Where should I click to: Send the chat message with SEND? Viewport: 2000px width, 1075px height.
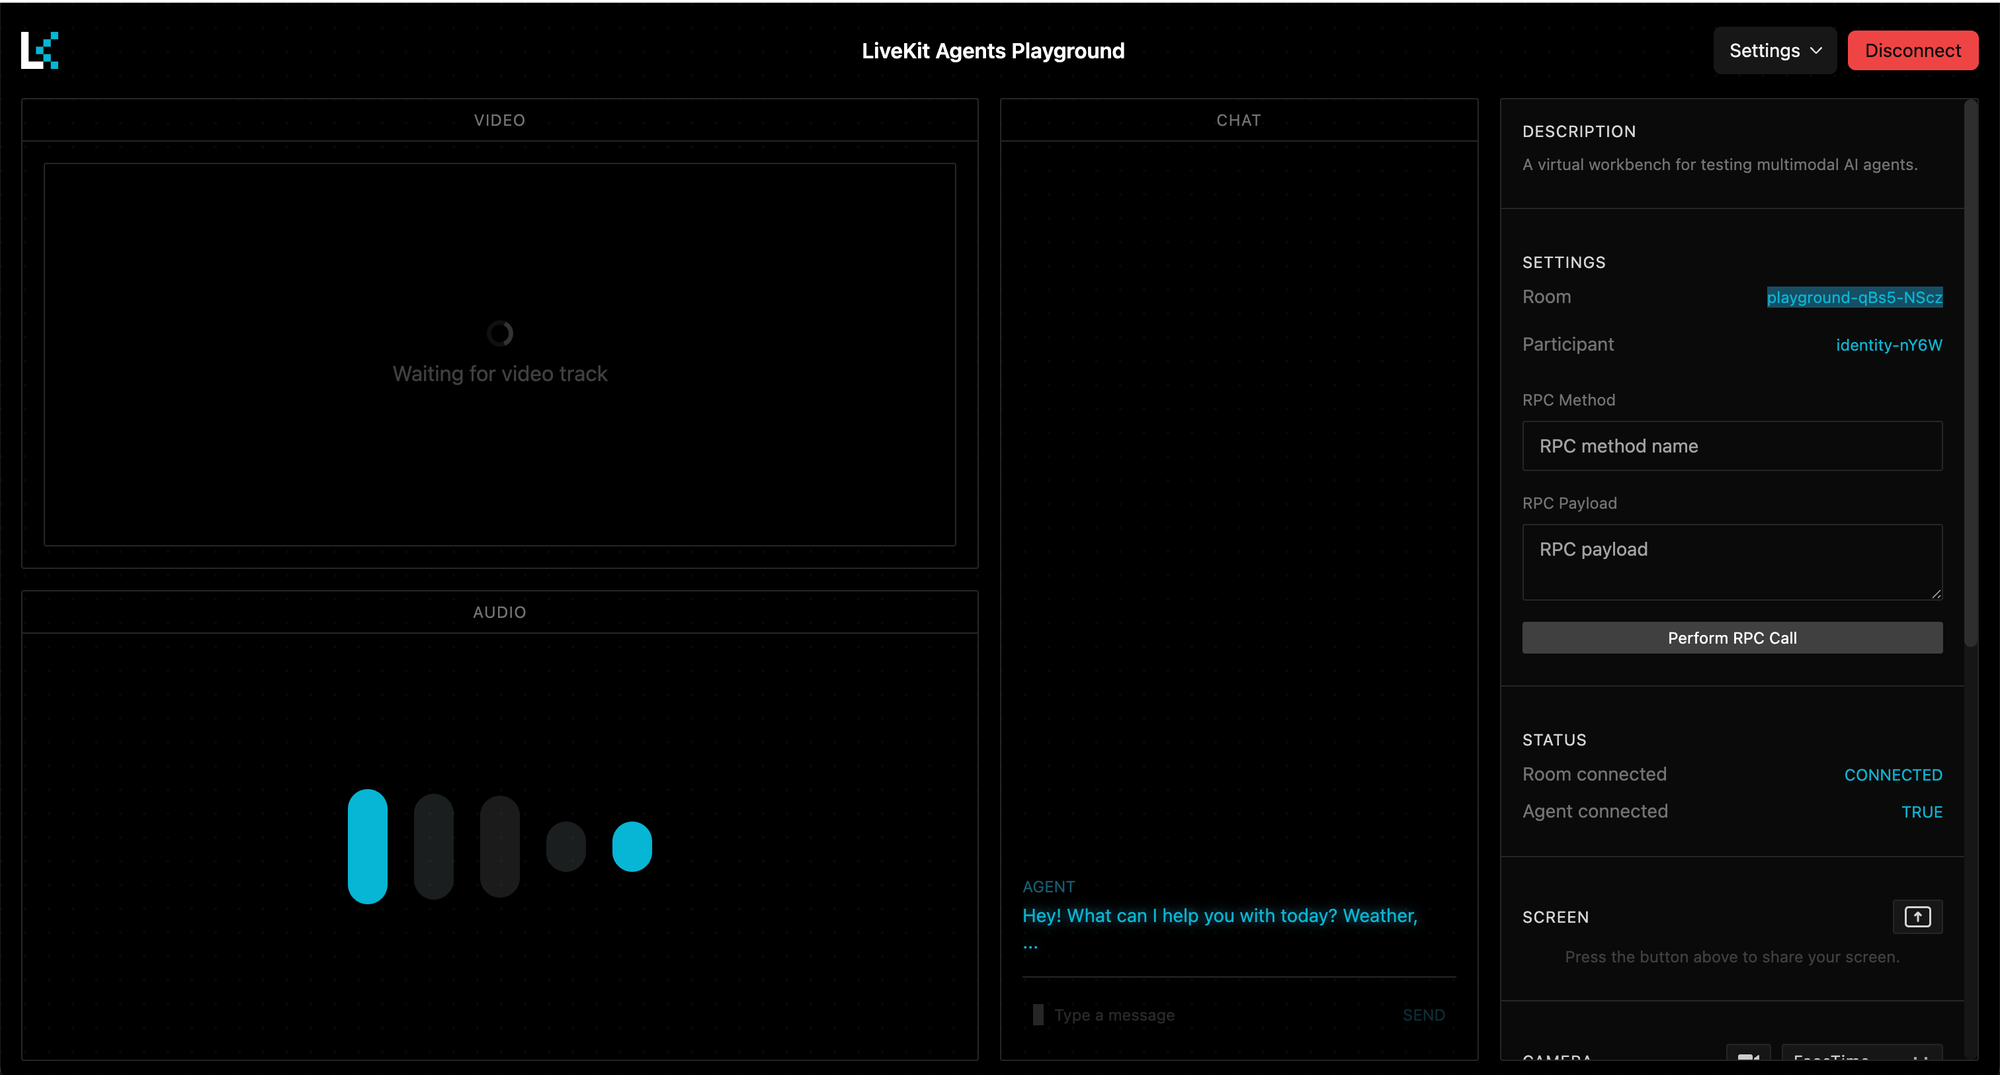(1423, 1015)
